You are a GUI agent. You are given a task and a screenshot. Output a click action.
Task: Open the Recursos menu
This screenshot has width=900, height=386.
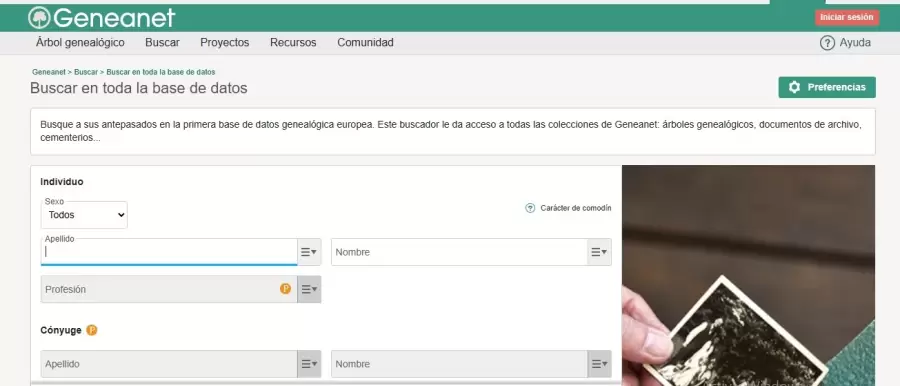293,43
